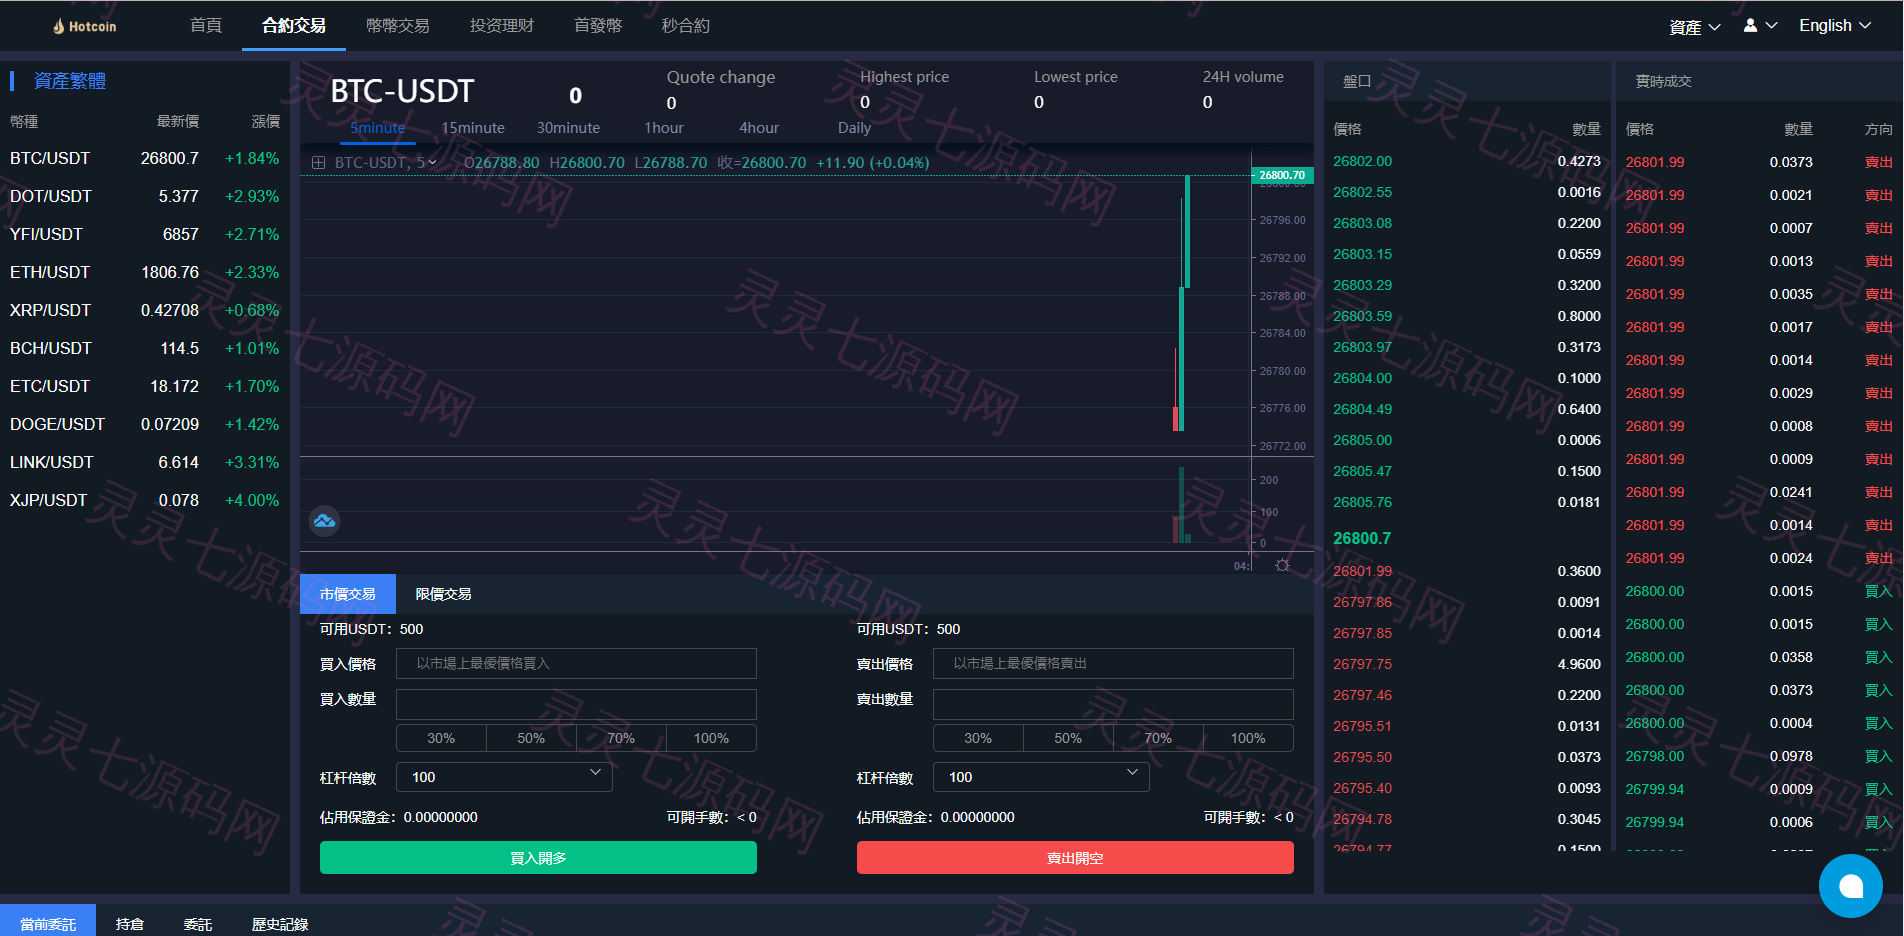Select XRP/USDT in the asset list

(x=145, y=310)
